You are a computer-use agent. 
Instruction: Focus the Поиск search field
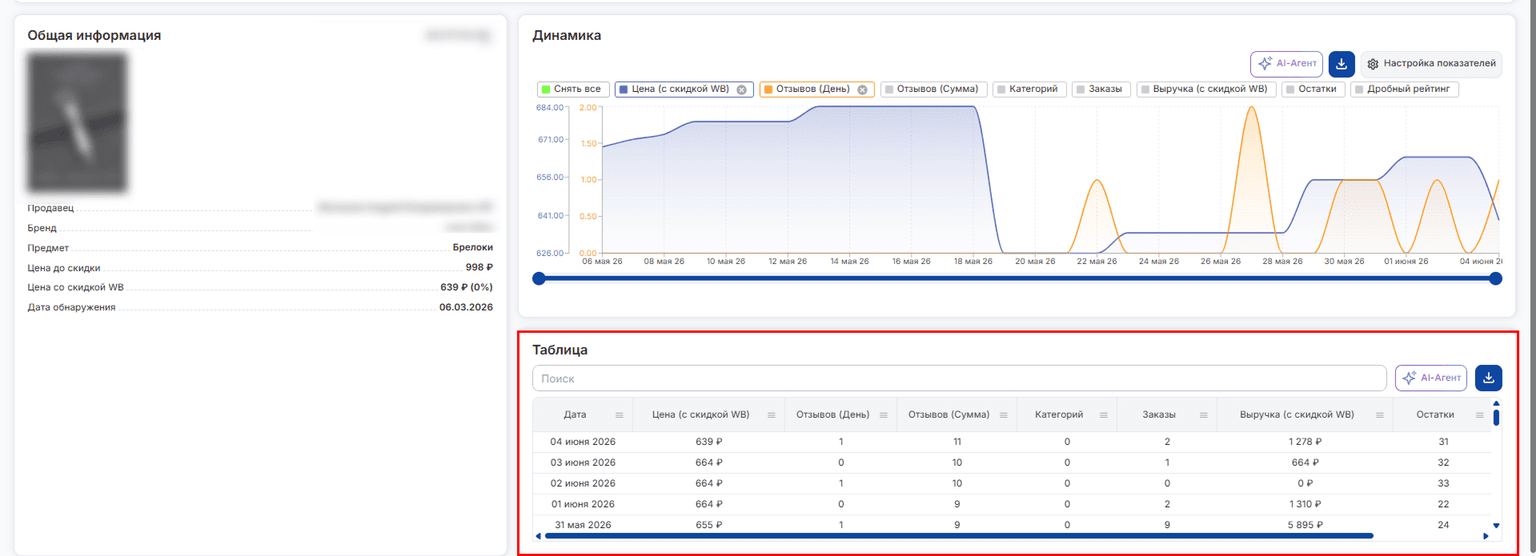click(960, 378)
